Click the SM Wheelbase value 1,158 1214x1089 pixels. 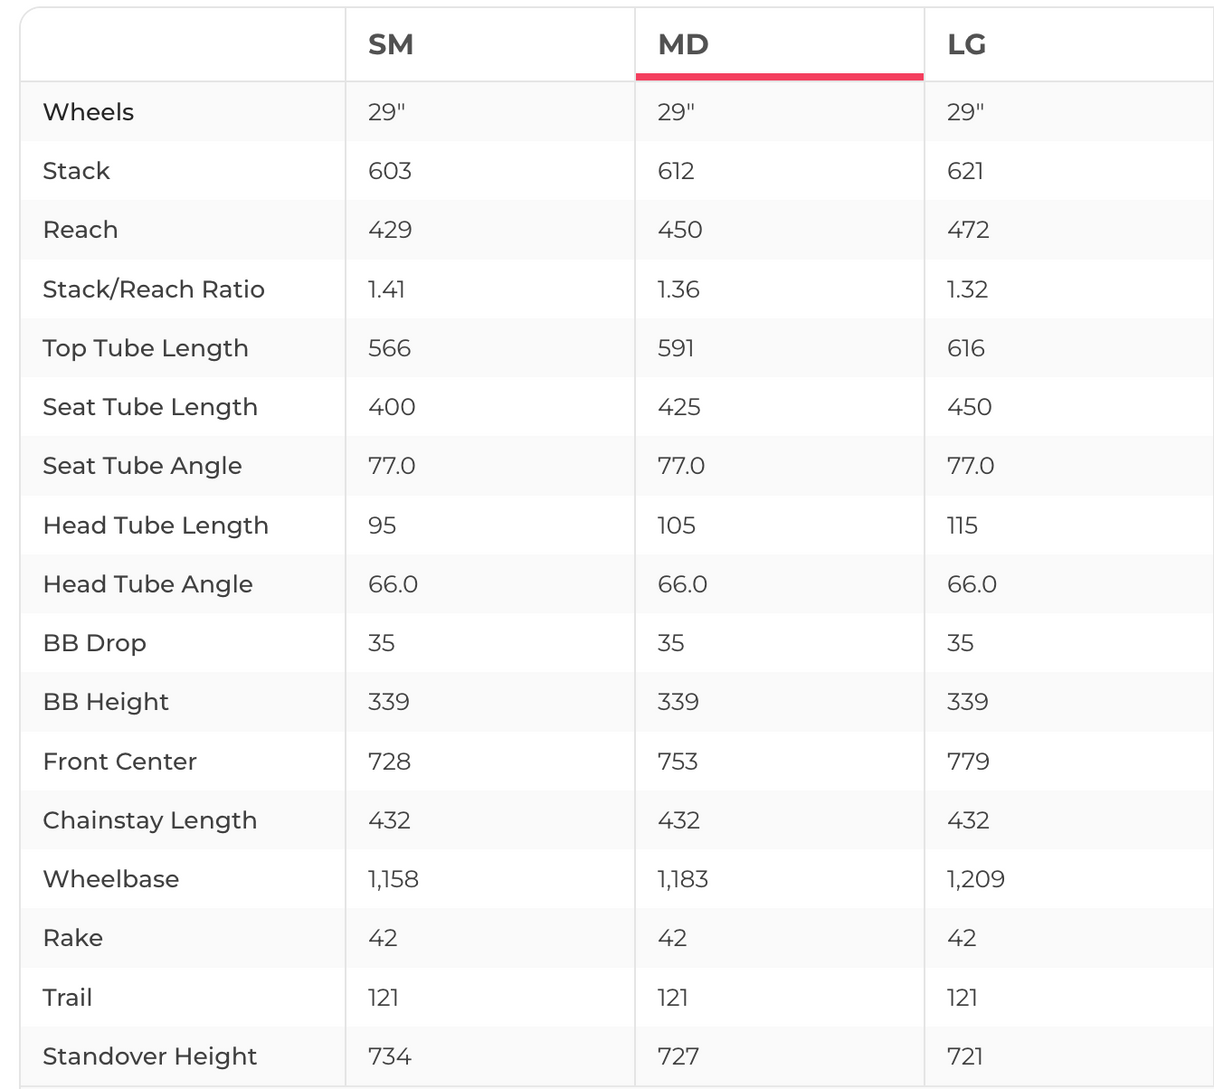[393, 879]
